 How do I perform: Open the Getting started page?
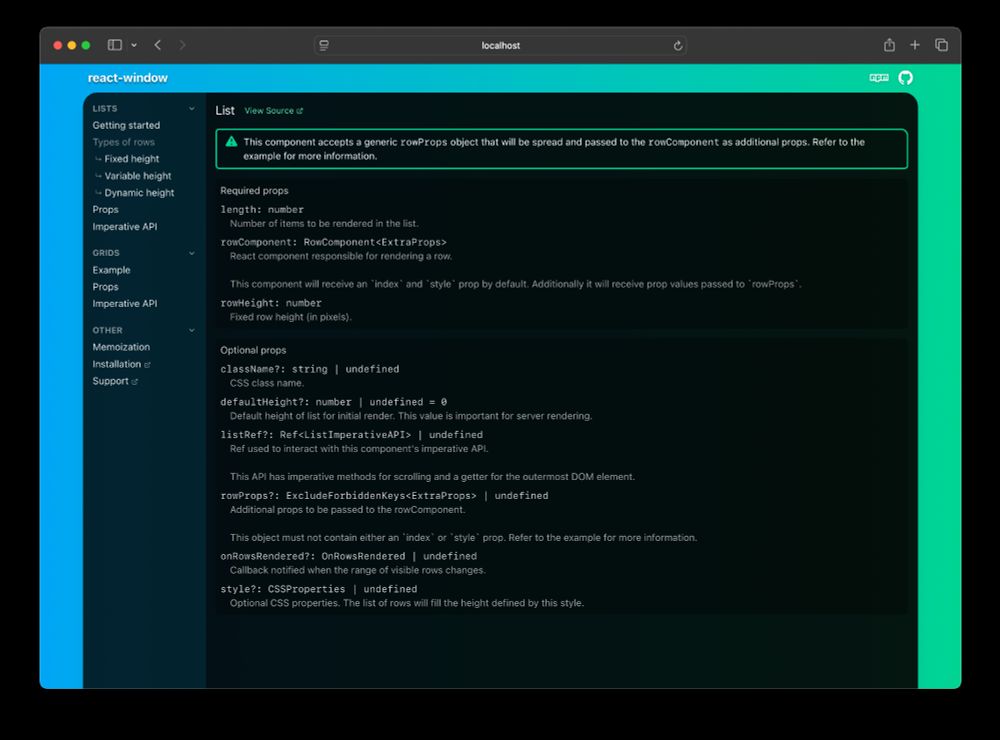pos(126,126)
